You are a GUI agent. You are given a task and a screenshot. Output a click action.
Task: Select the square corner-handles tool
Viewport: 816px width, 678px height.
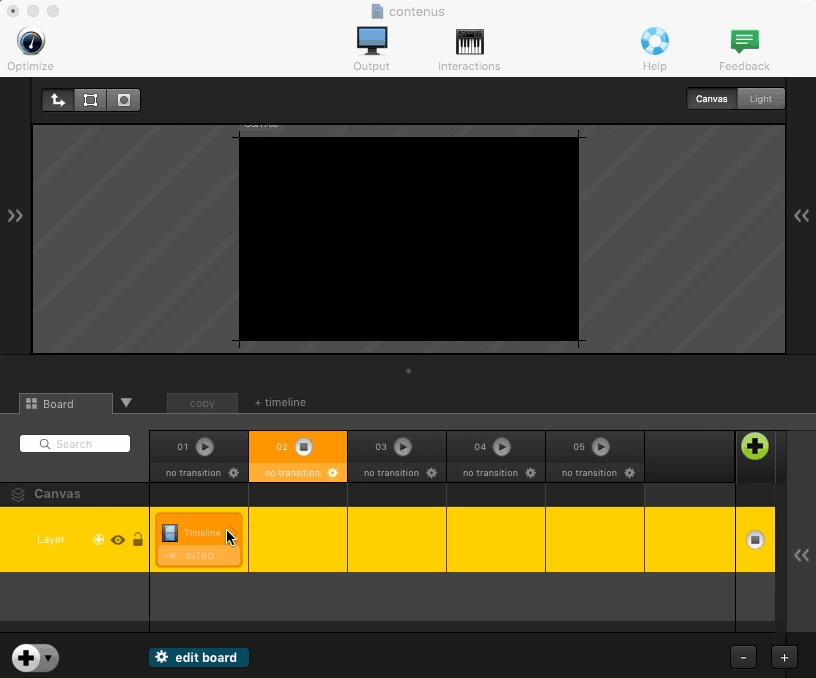[91, 100]
